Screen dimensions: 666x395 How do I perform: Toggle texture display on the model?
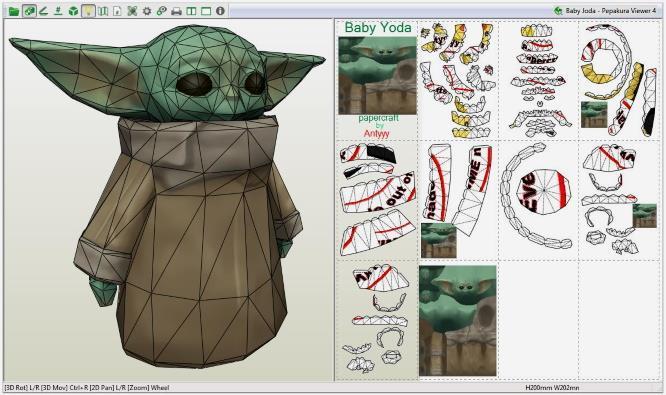click(x=29, y=11)
